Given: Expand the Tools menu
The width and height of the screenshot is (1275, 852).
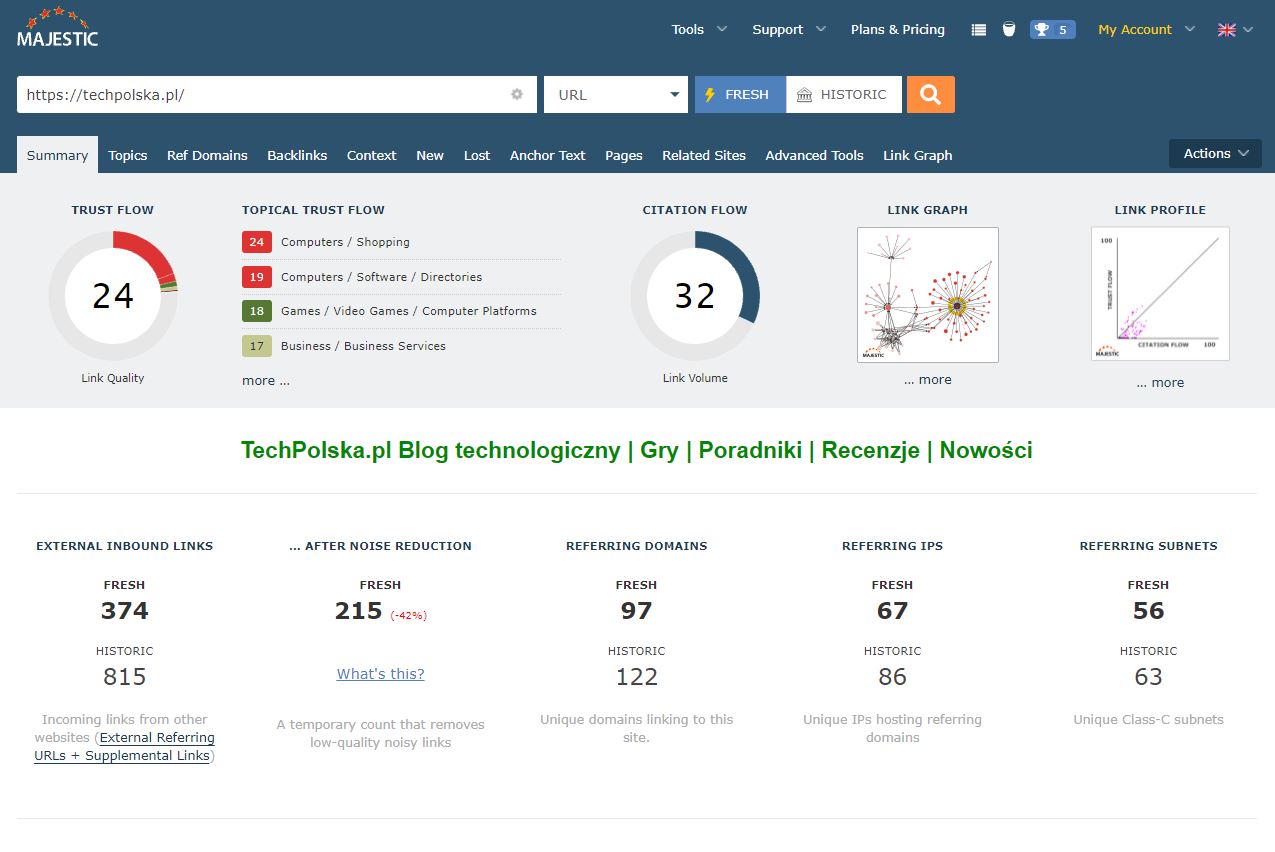Looking at the screenshot, I should tap(698, 30).
